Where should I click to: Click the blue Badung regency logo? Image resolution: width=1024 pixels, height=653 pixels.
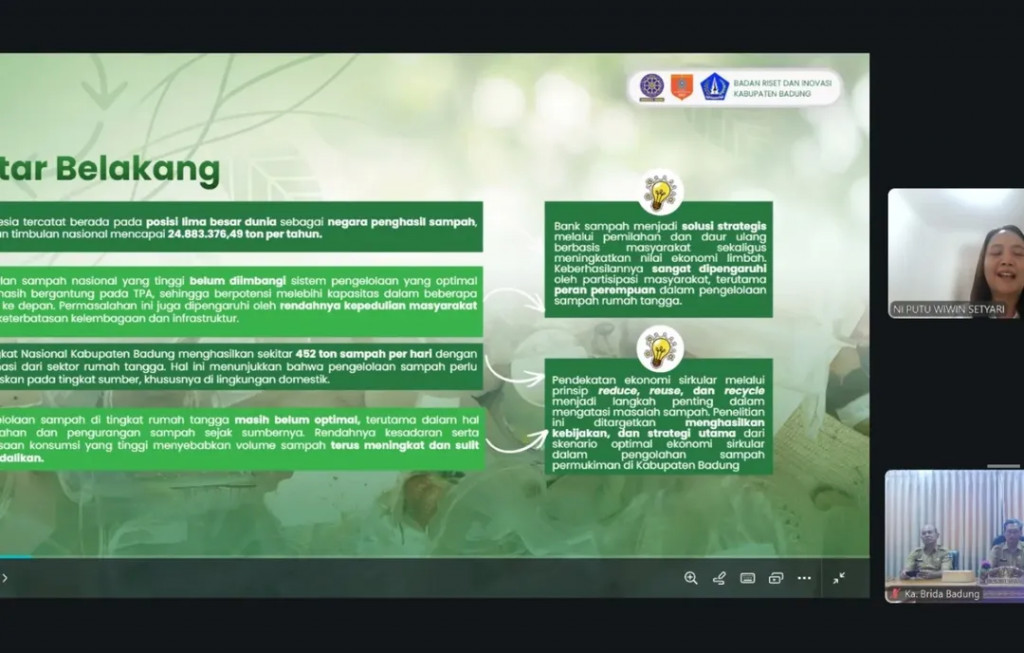coord(714,87)
